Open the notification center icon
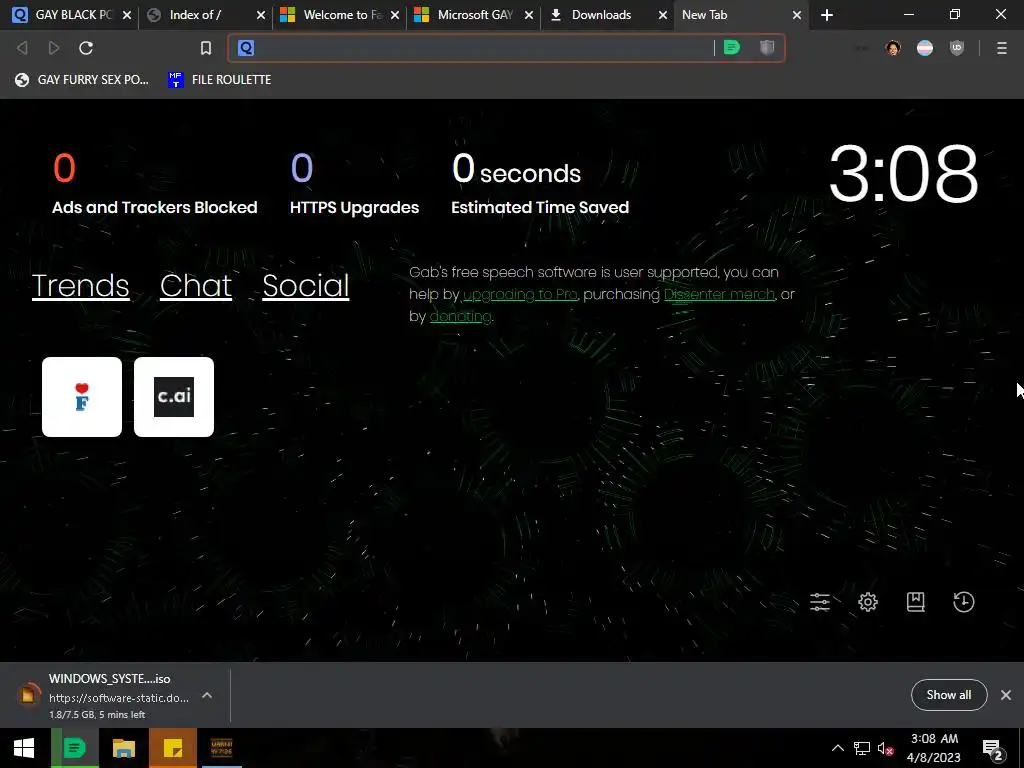Image resolution: width=1024 pixels, height=768 pixels. [993, 748]
